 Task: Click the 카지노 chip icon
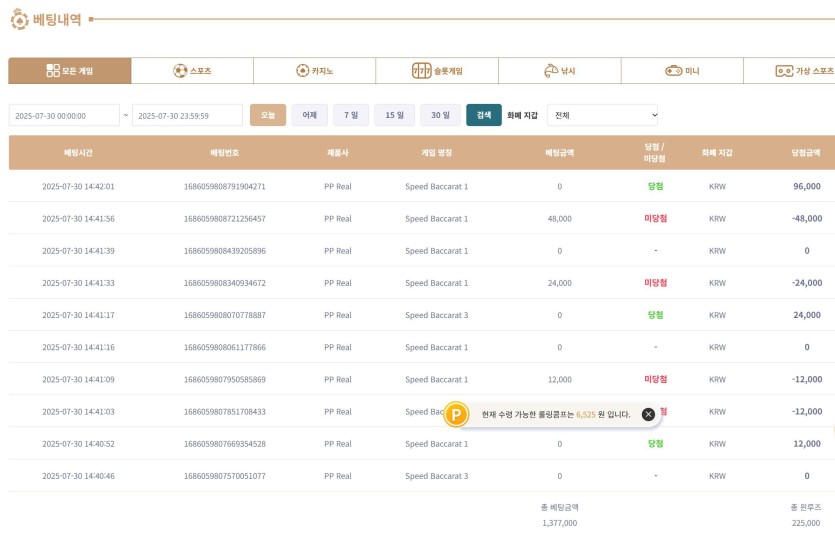pyautogui.click(x=303, y=71)
